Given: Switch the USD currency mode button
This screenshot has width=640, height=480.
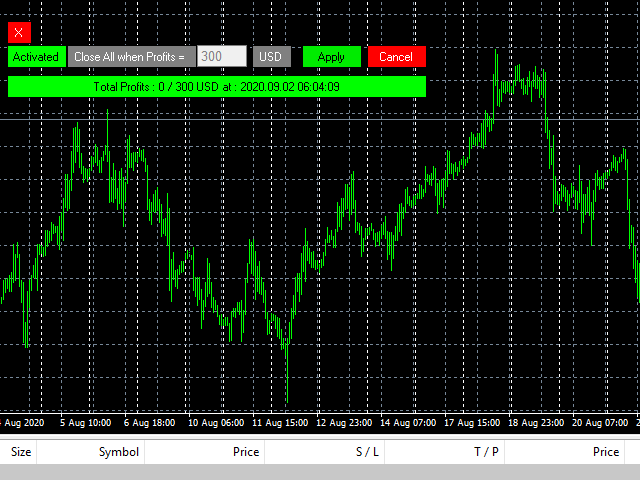Looking at the screenshot, I should (271, 57).
